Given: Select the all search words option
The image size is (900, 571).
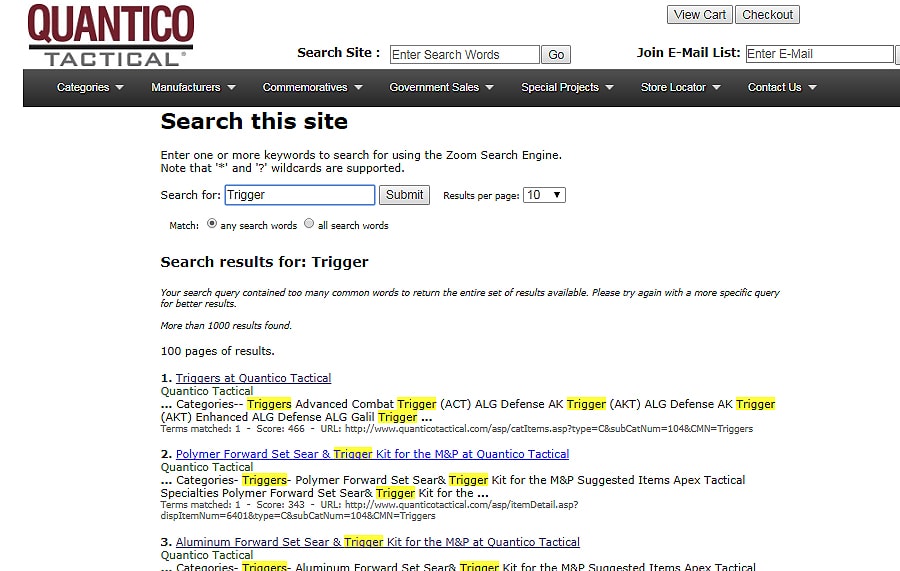Looking at the screenshot, I should (x=309, y=223).
